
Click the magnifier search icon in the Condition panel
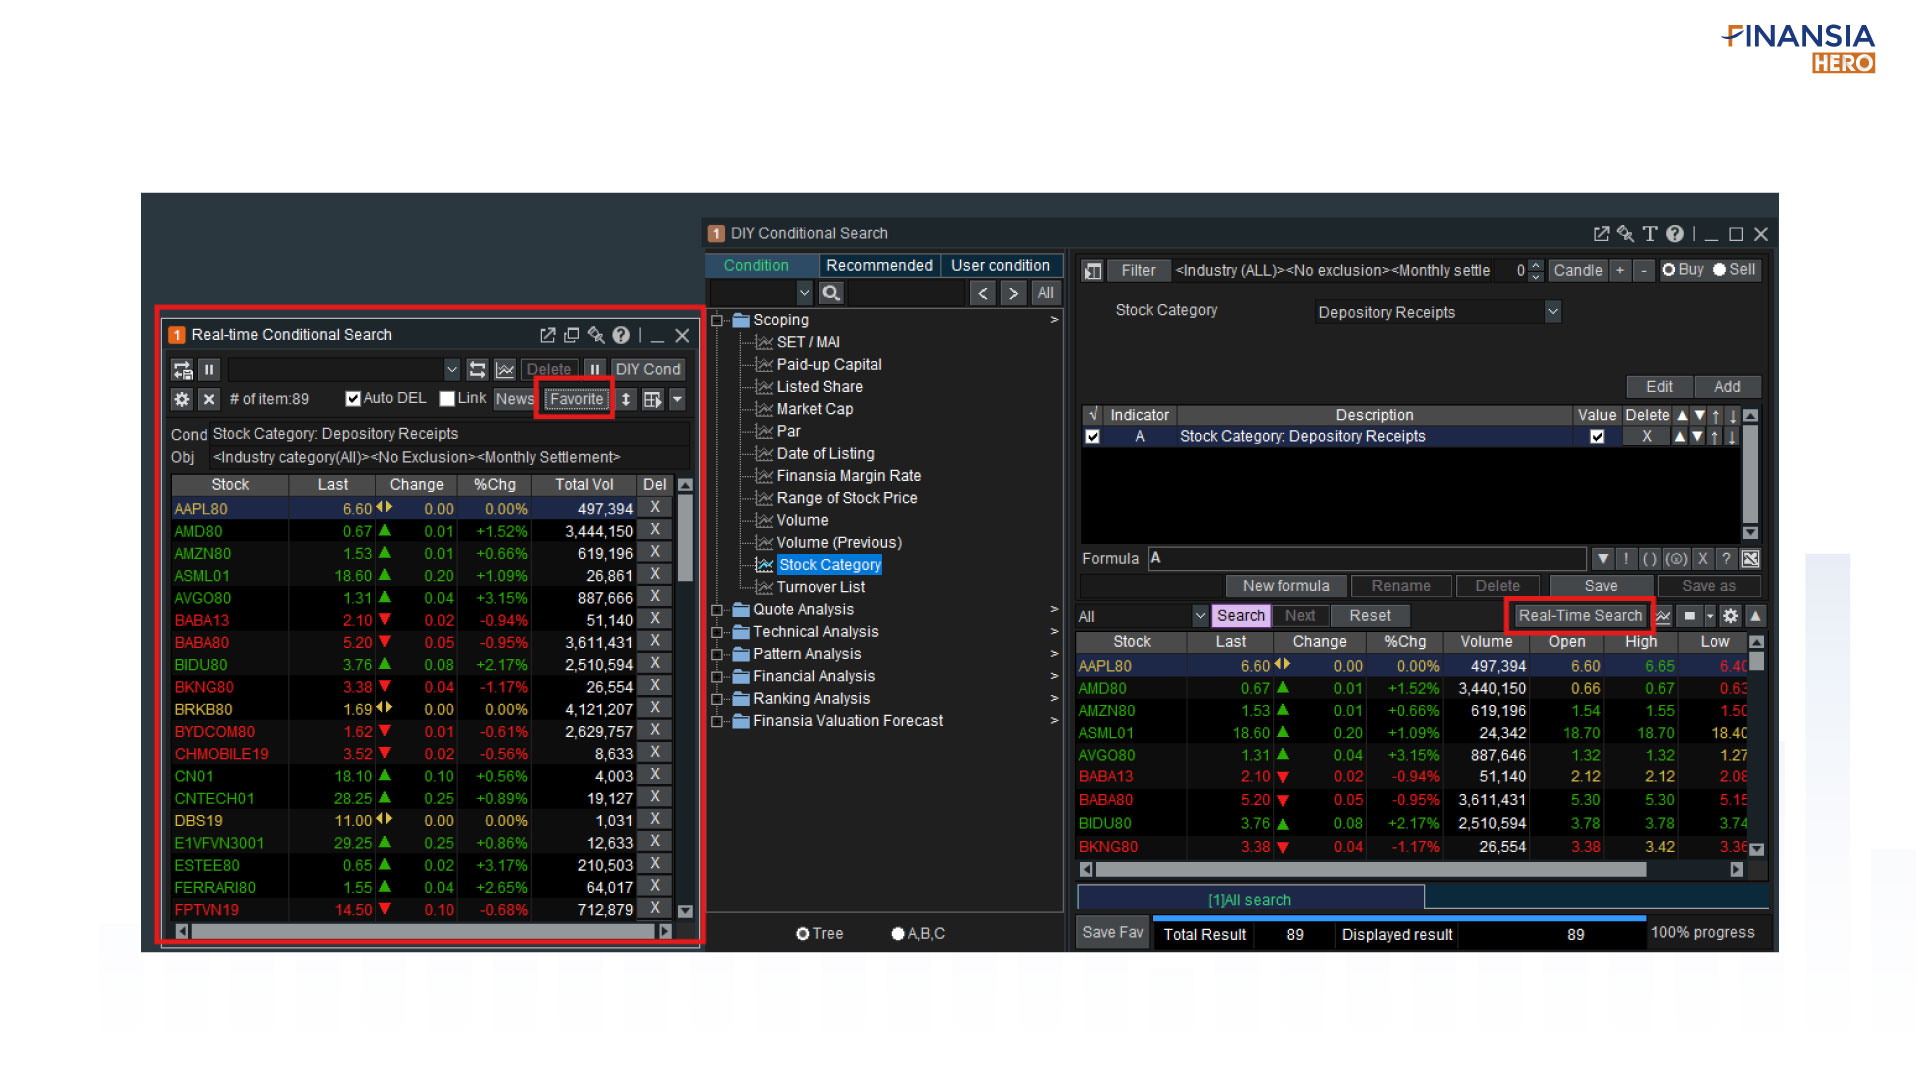[x=831, y=293]
